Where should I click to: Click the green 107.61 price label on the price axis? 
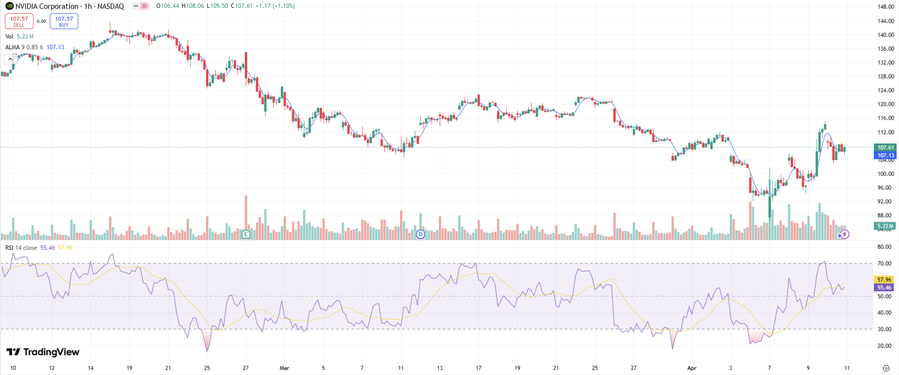click(x=884, y=147)
